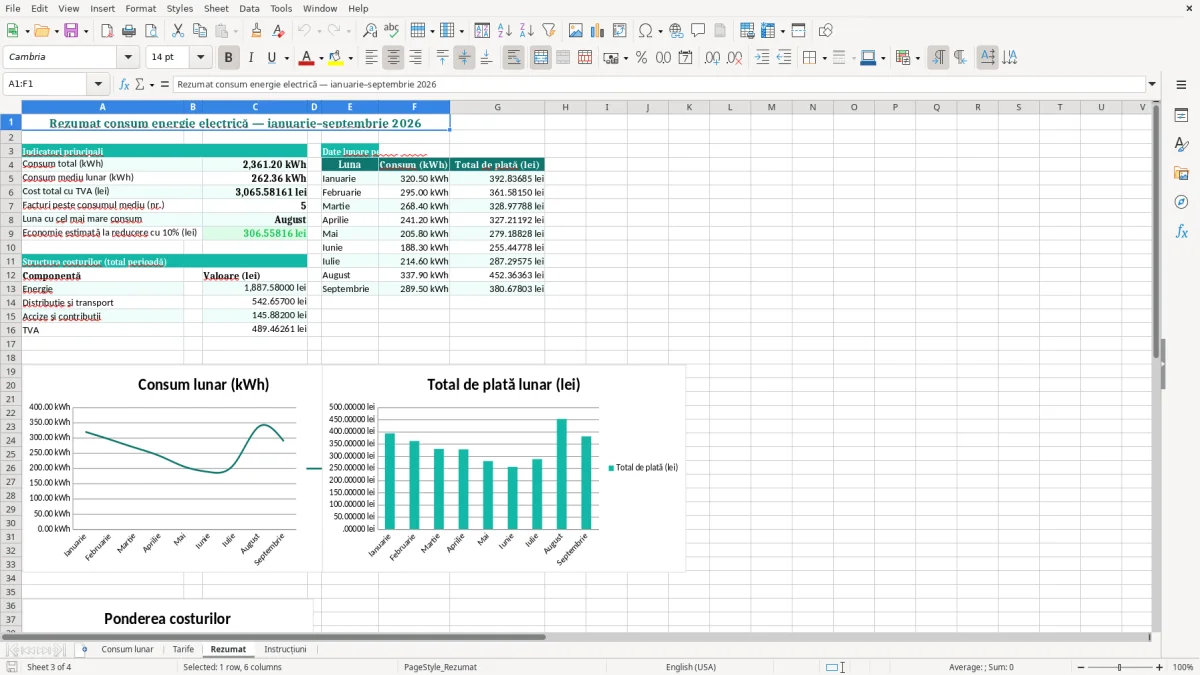Click Increase Indent icon
Viewport: 1200px width, 675px height.
pos(762,58)
